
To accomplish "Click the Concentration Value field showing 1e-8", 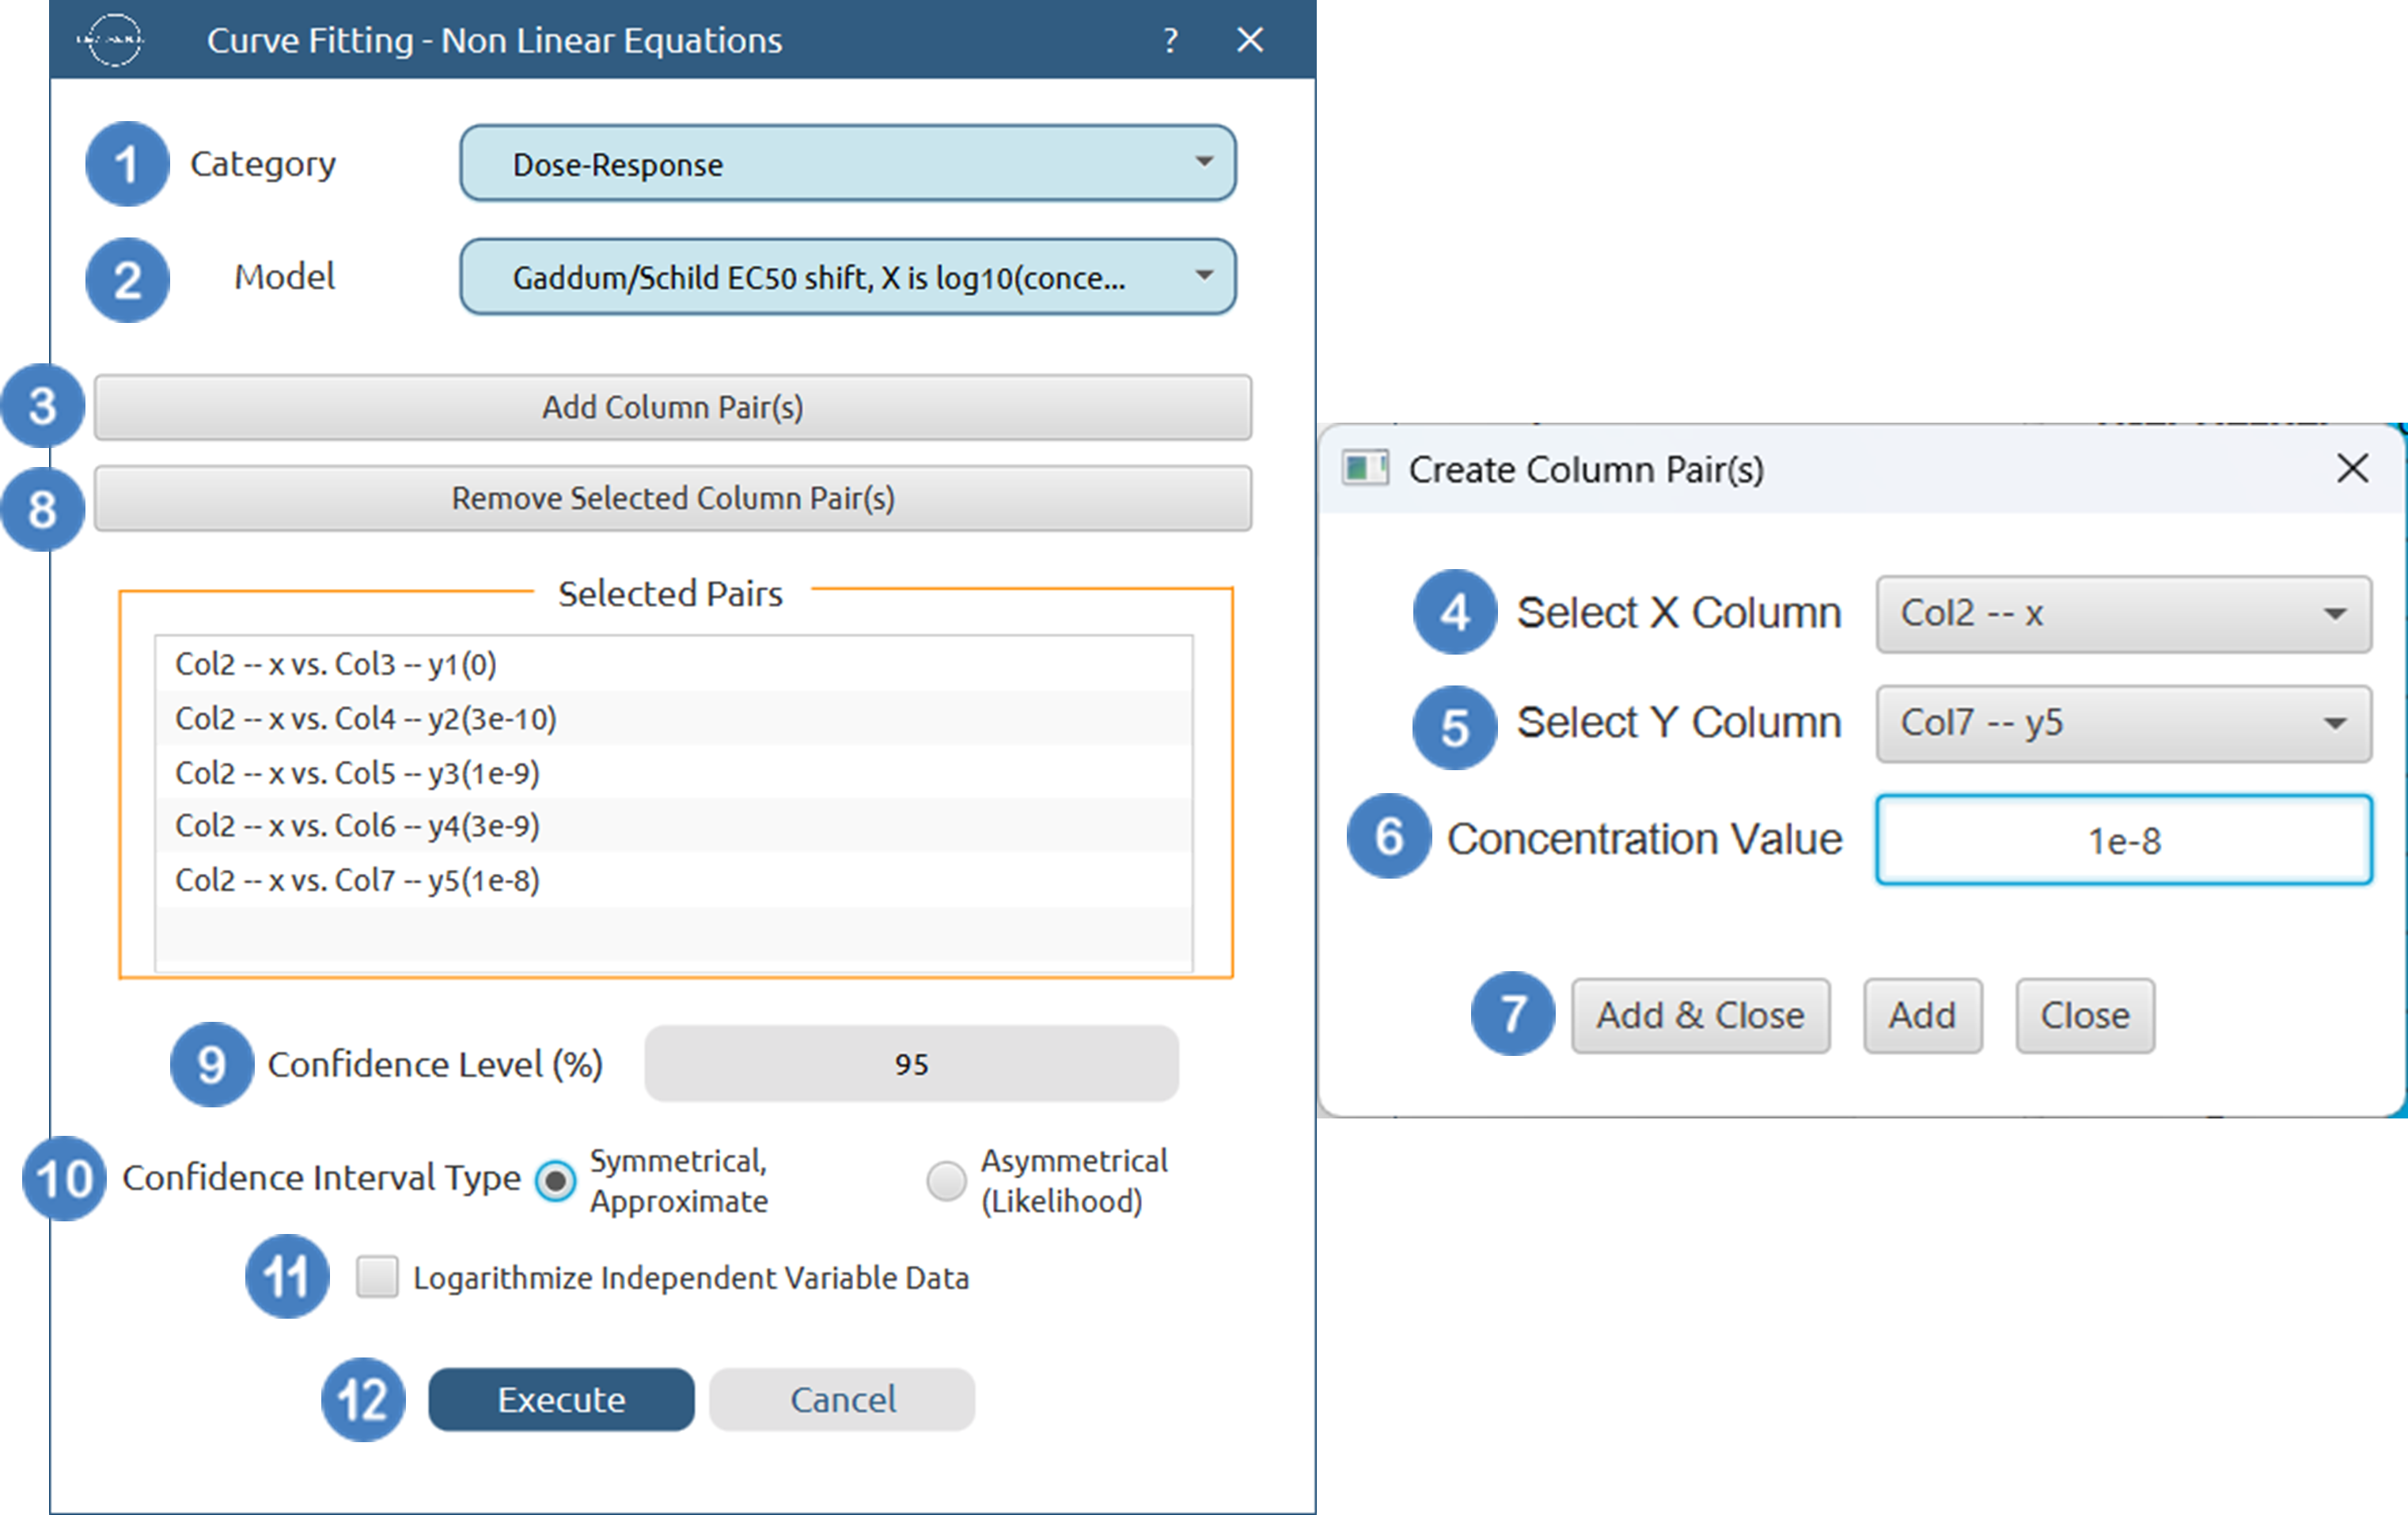I will [2123, 840].
